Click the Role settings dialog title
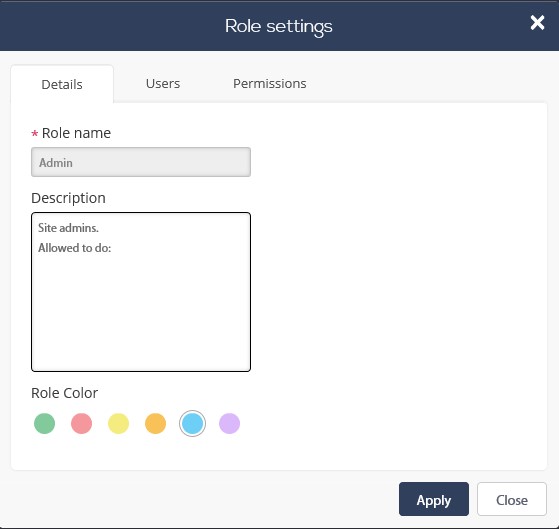The width and height of the screenshot is (559, 529). [x=279, y=26]
